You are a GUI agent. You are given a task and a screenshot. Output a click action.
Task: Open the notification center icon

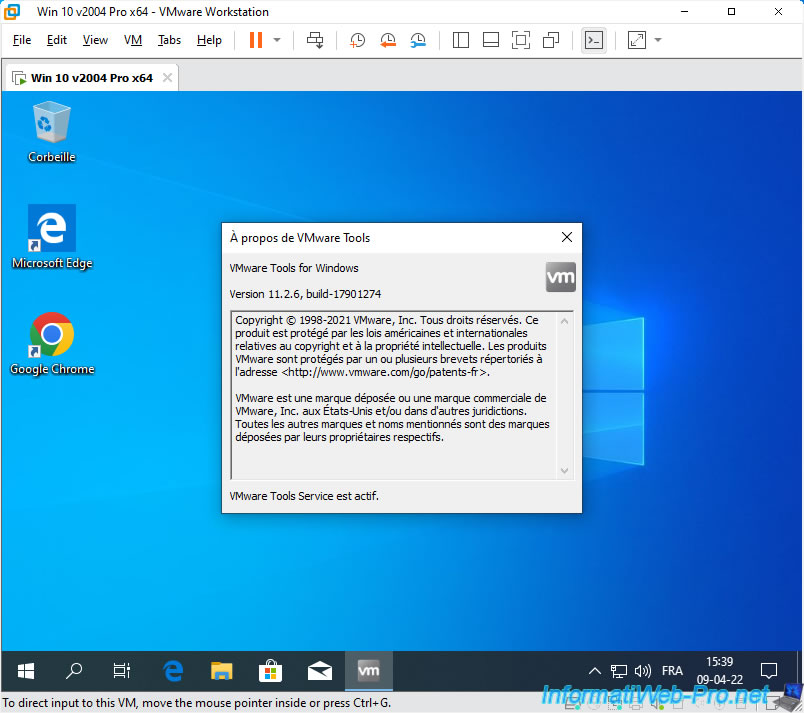click(769, 670)
